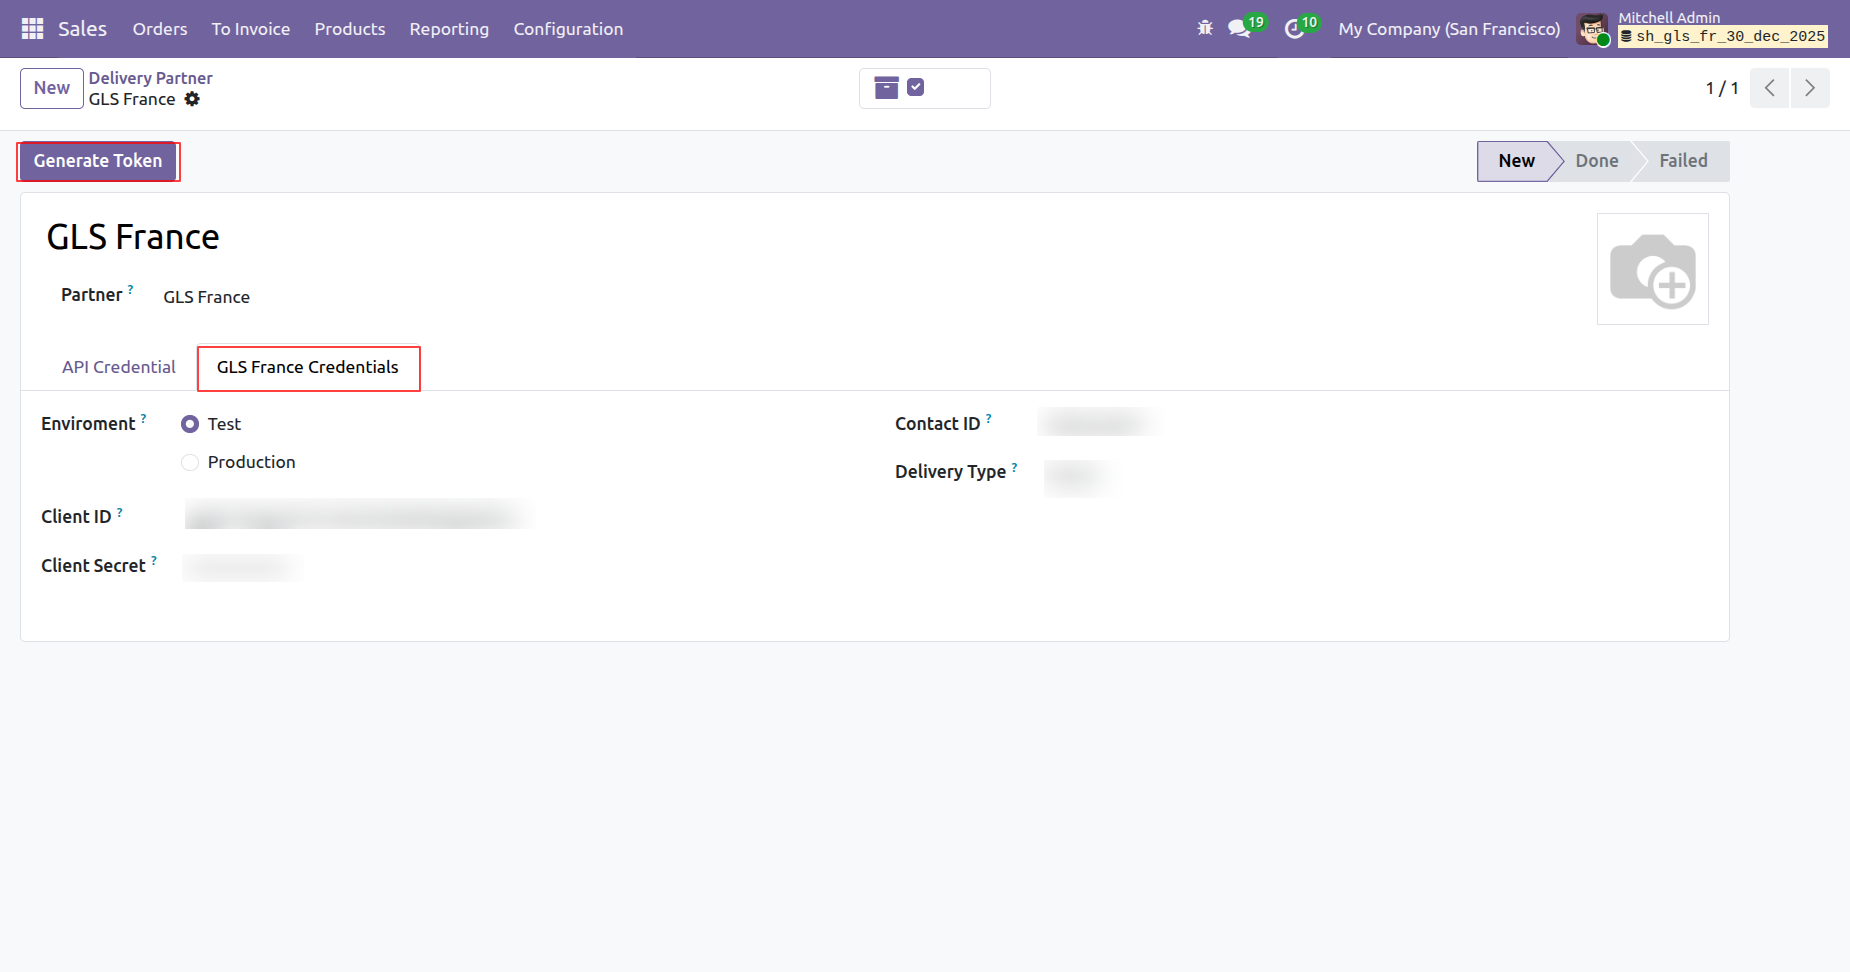Click the help mark beside Delivery Type
This screenshot has width=1850, height=972.
pyautogui.click(x=1014, y=466)
